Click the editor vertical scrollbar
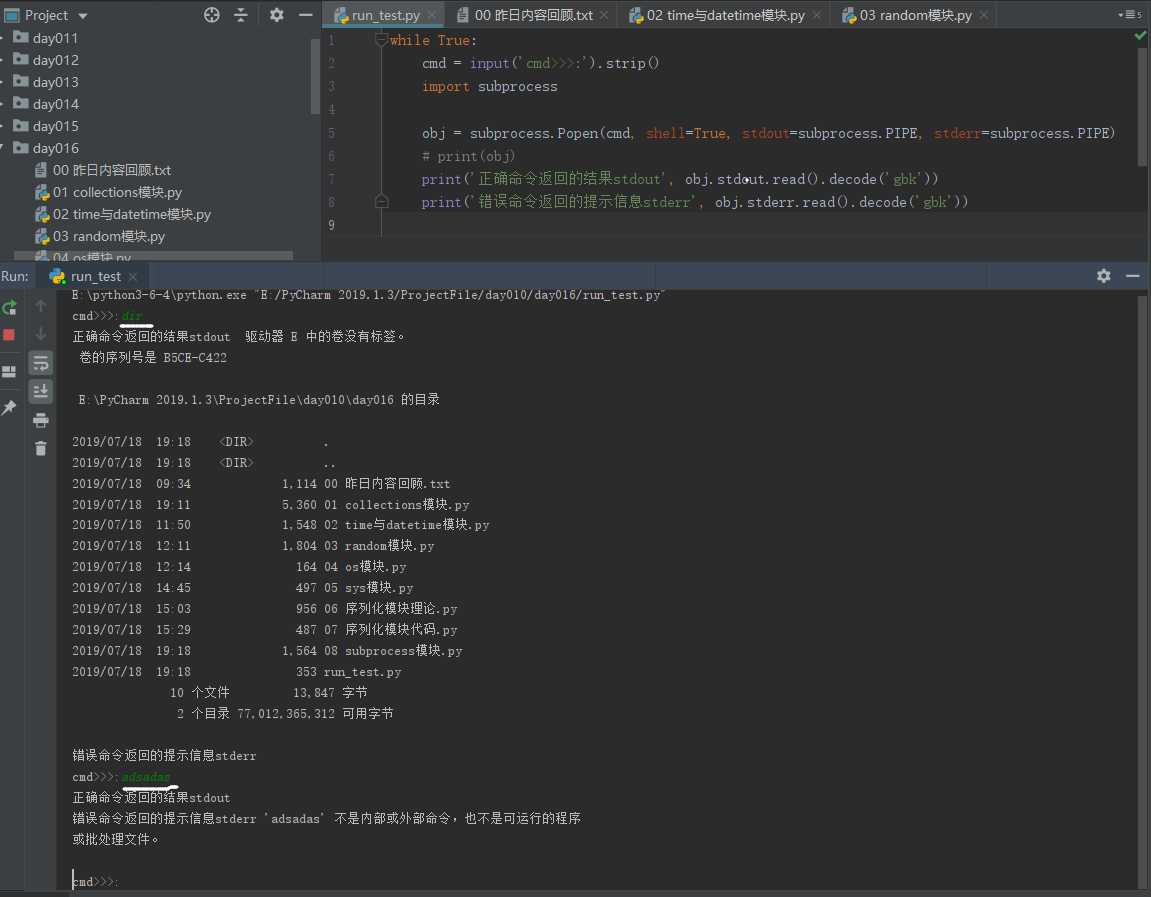This screenshot has height=897, width=1151. 1141,106
